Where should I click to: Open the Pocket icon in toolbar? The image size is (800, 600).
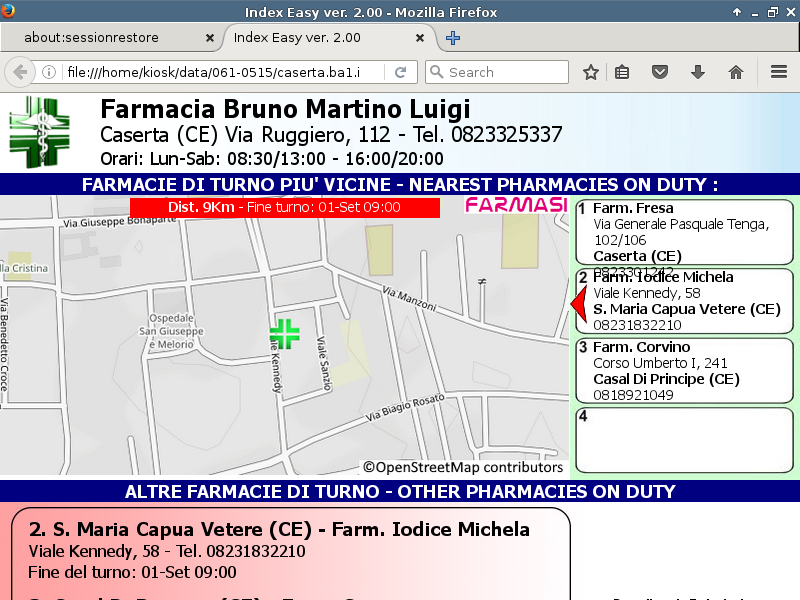[x=660, y=72]
